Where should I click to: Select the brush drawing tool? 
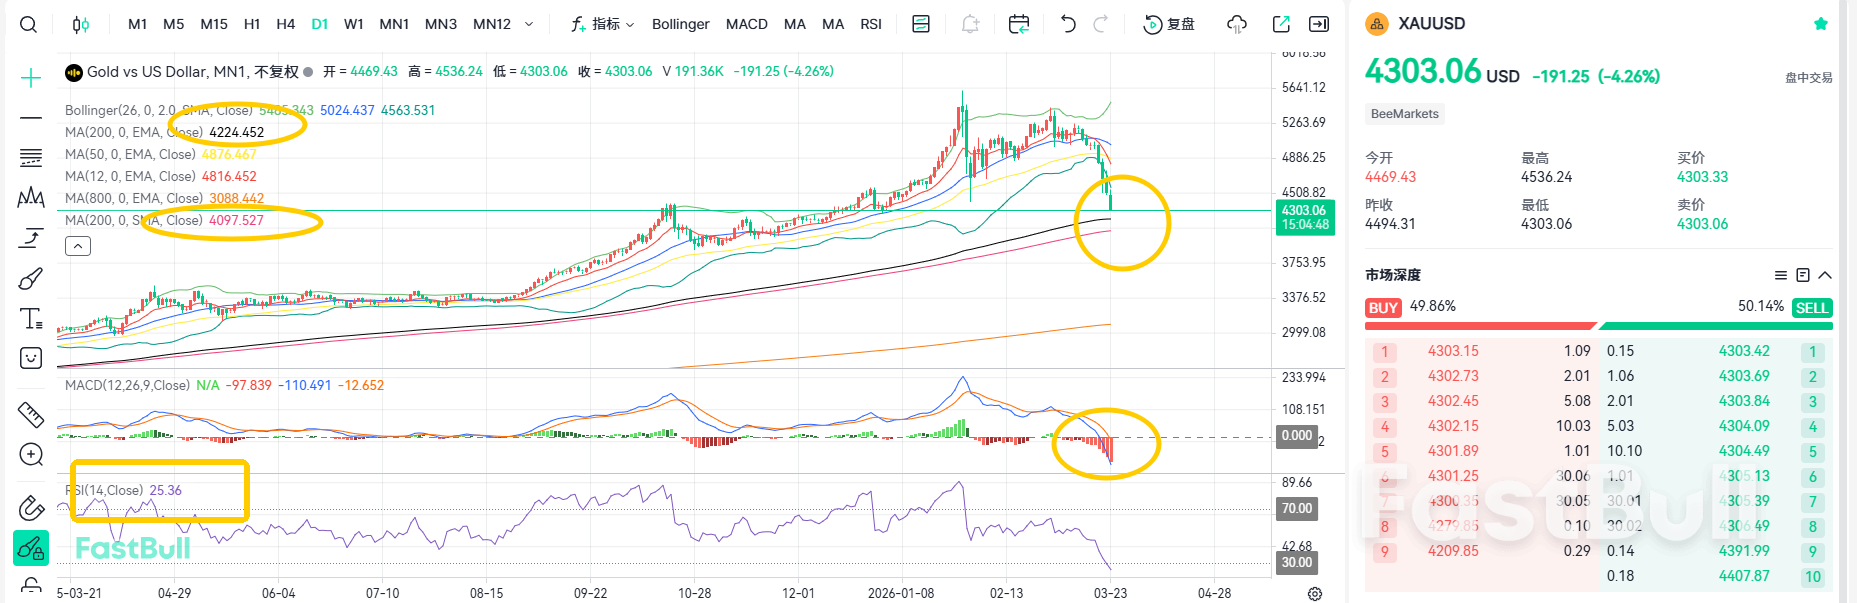[31, 278]
